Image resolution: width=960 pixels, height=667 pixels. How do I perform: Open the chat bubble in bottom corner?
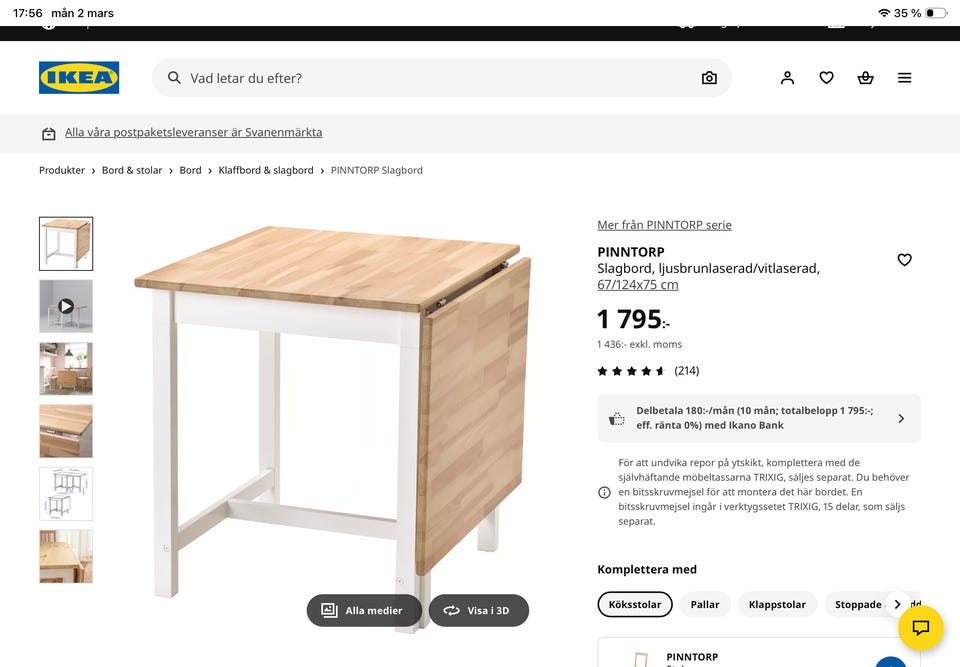click(919, 628)
